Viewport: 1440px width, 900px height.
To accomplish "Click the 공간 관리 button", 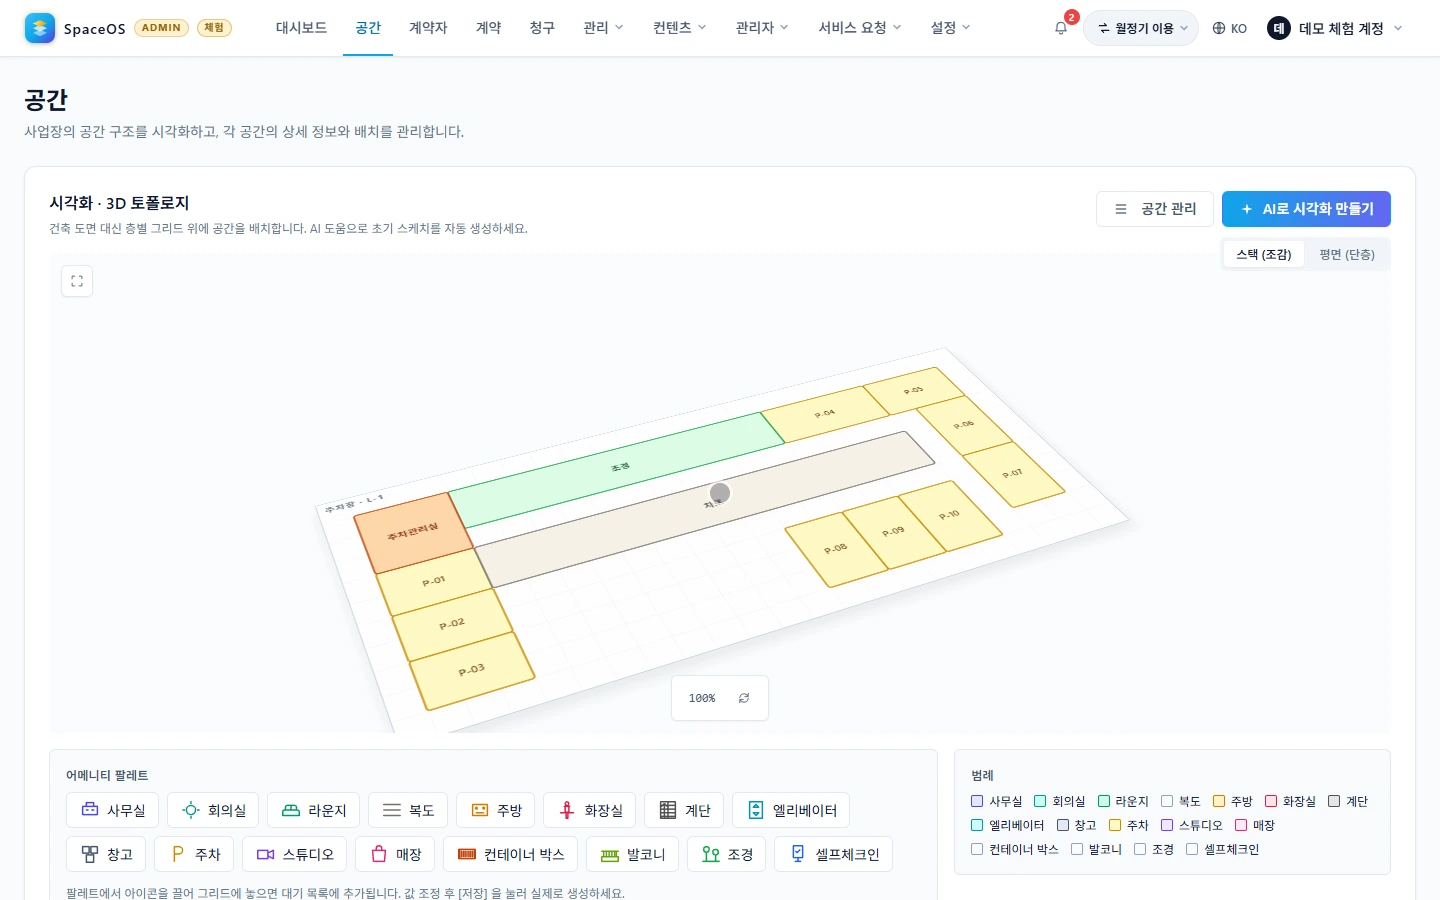I will [x=1155, y=209].
